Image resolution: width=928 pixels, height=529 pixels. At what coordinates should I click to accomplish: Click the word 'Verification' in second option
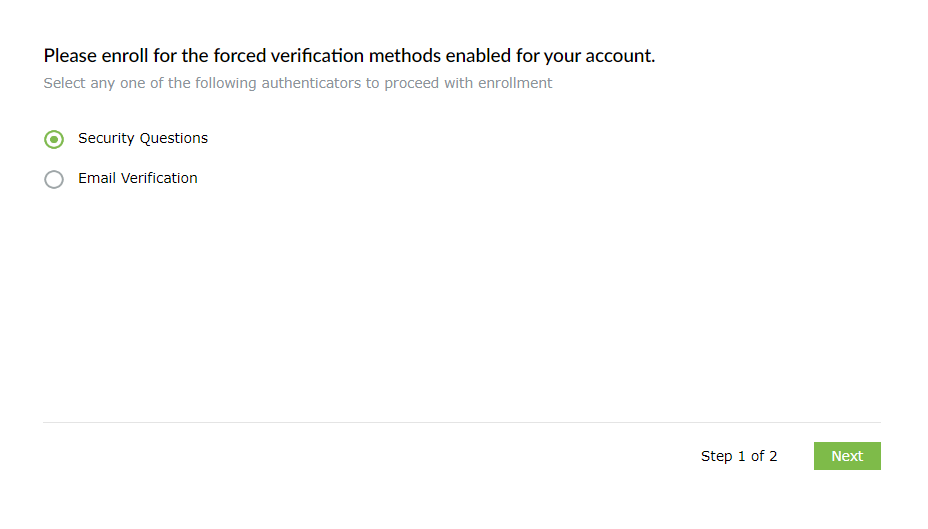[x=159, y=178]
